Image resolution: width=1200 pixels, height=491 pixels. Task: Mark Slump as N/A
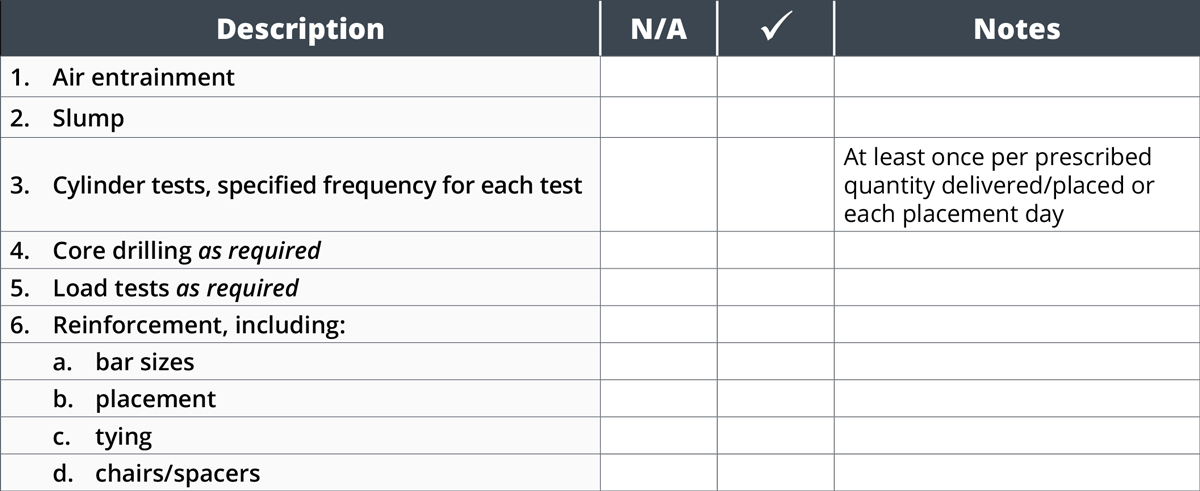click(x=659, y=118)
